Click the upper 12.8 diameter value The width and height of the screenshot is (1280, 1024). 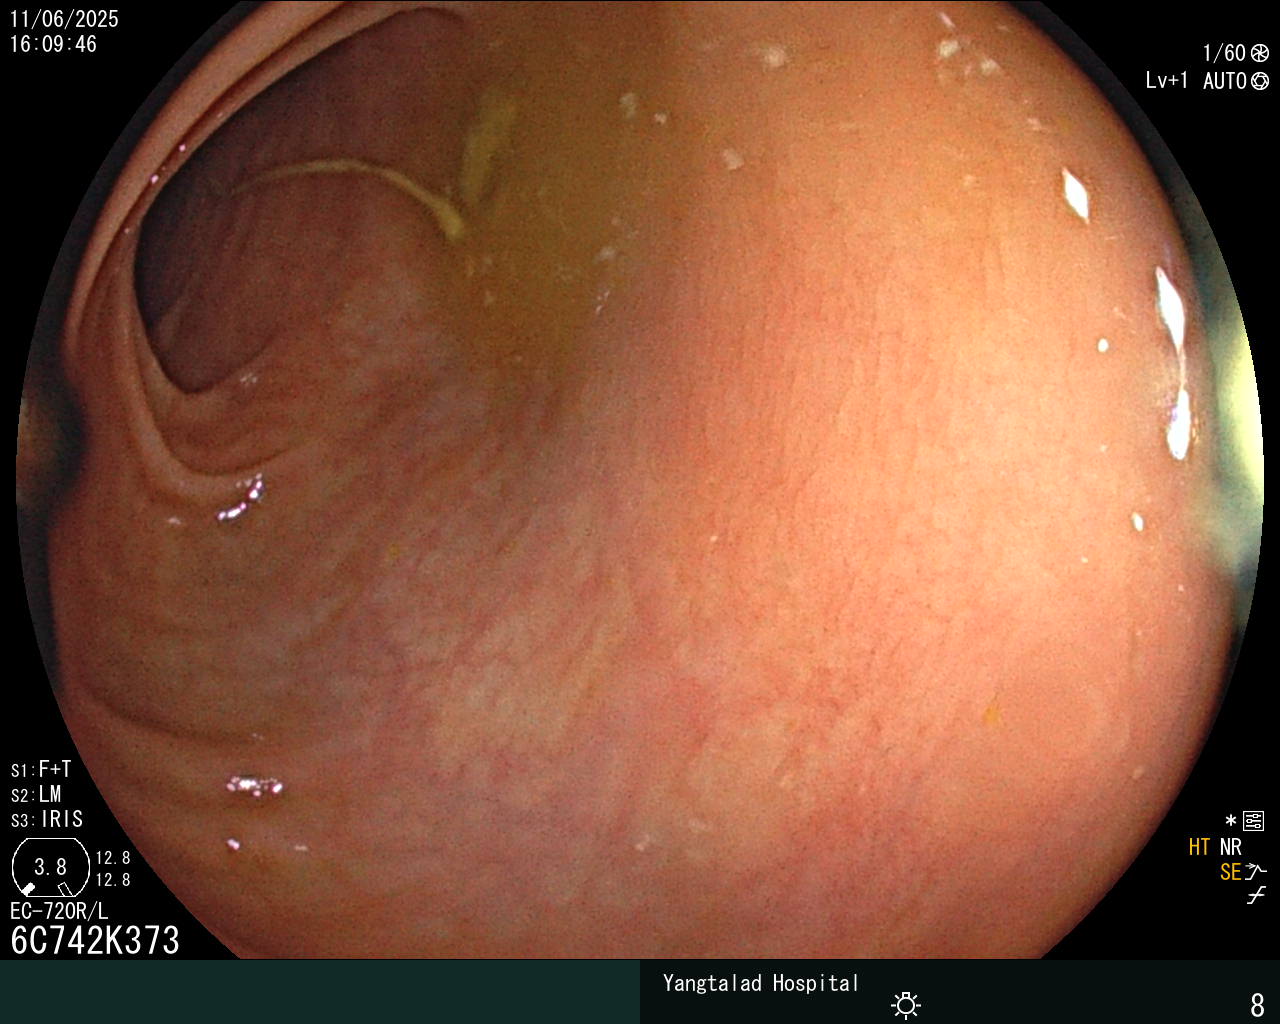pyautogui.click(x=113, y=858)
